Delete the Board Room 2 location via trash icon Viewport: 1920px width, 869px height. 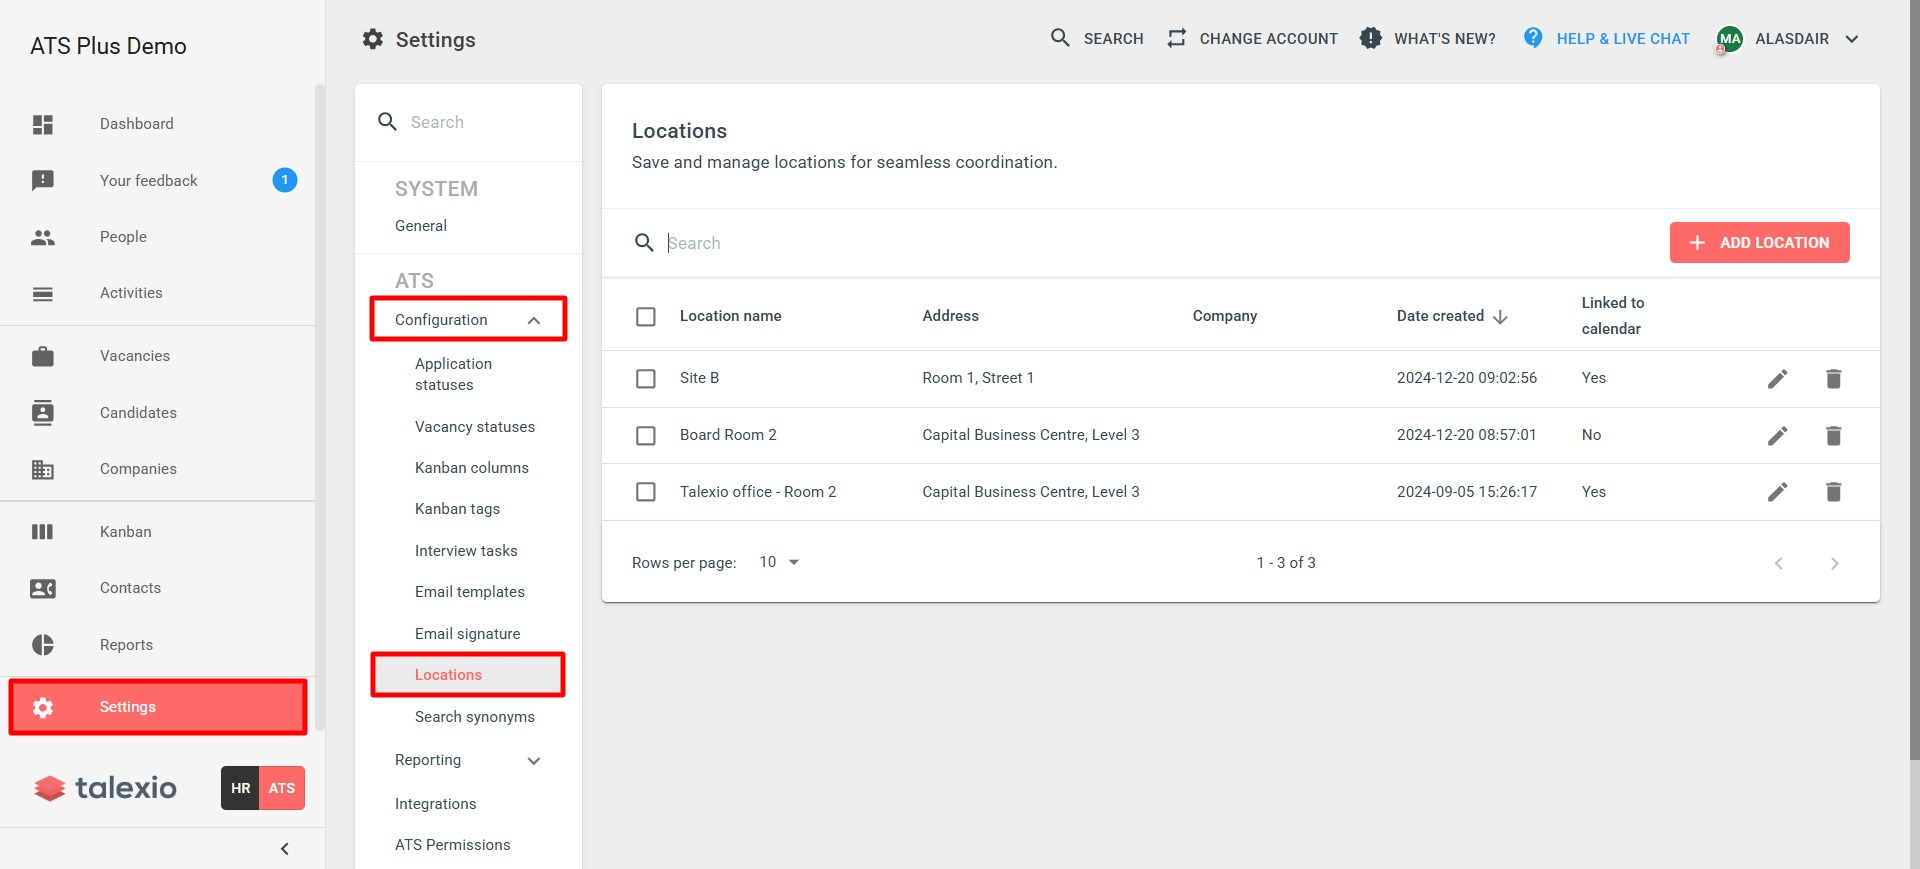coord(1833,436)
